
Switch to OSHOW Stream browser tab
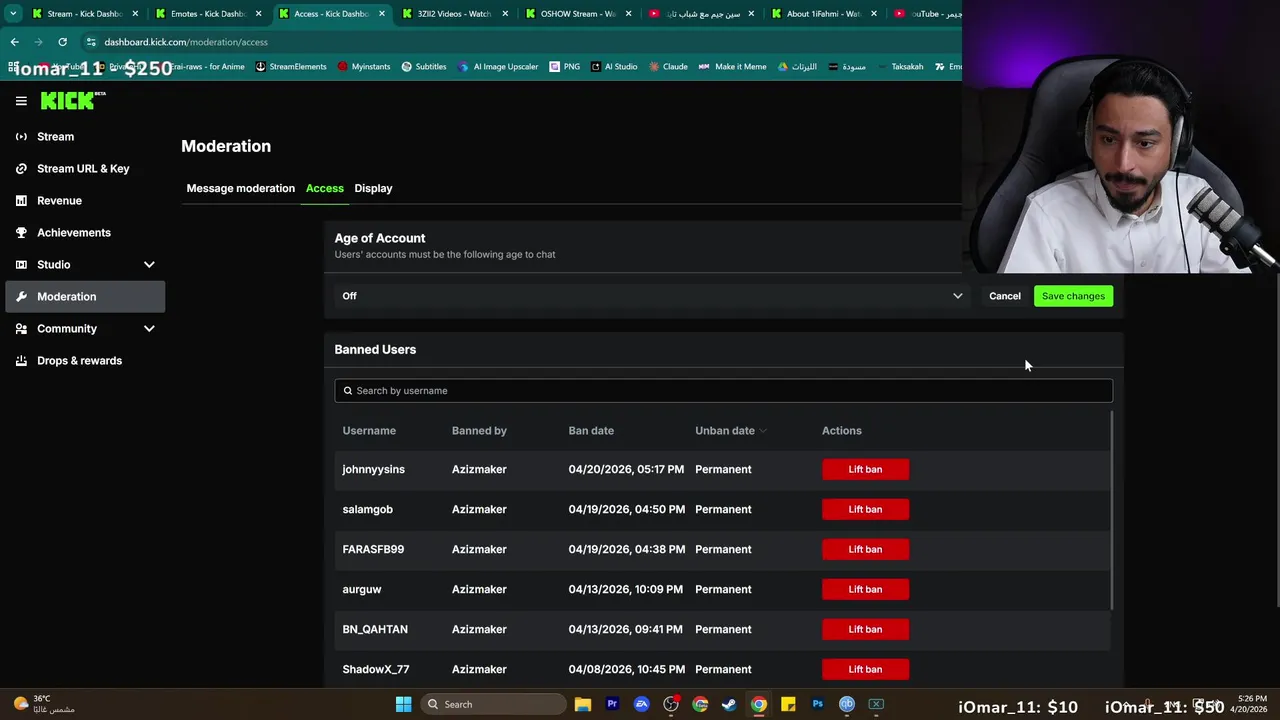(x=577, y=14)
